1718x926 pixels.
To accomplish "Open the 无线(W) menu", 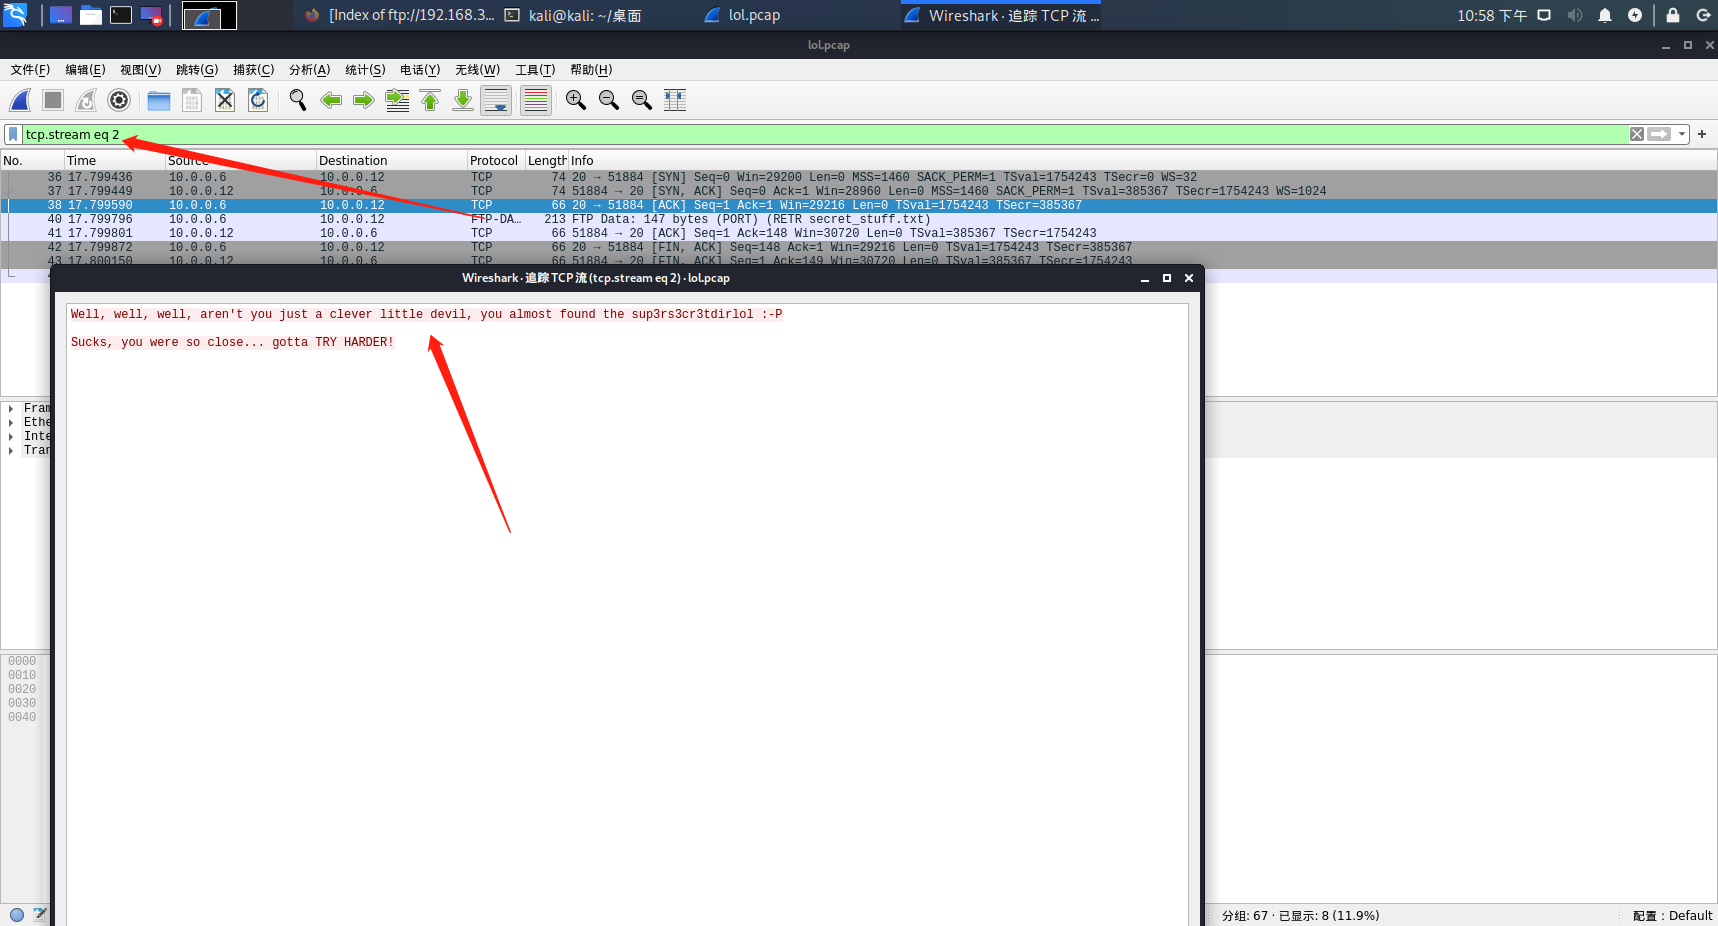I will coord(477,70).
